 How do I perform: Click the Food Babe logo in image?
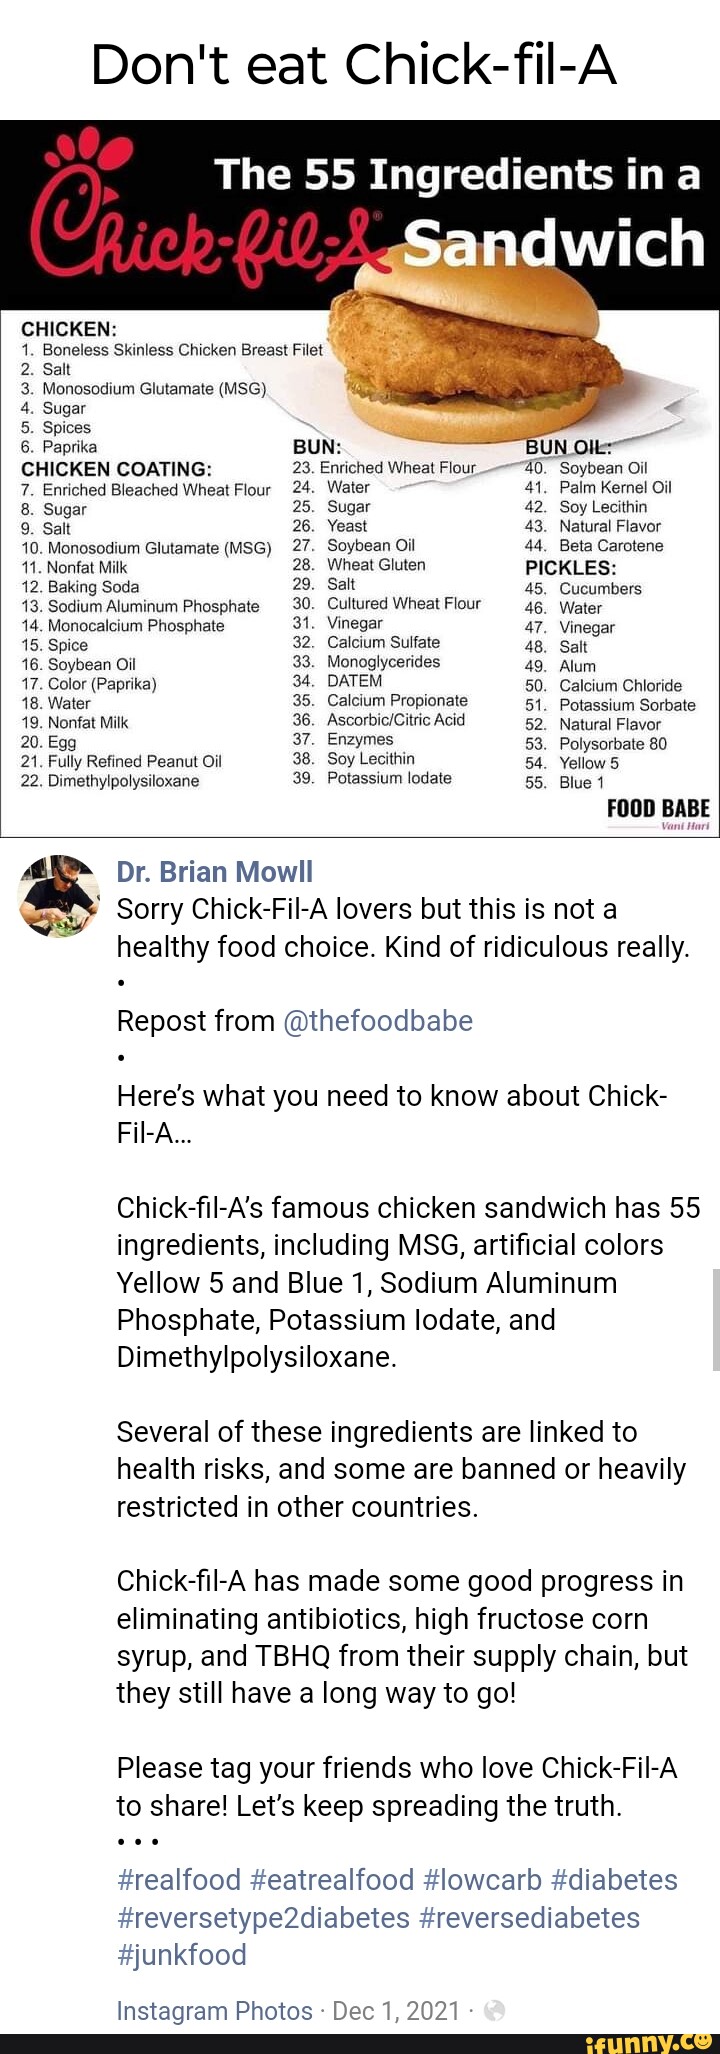click(x=657, y=813)
